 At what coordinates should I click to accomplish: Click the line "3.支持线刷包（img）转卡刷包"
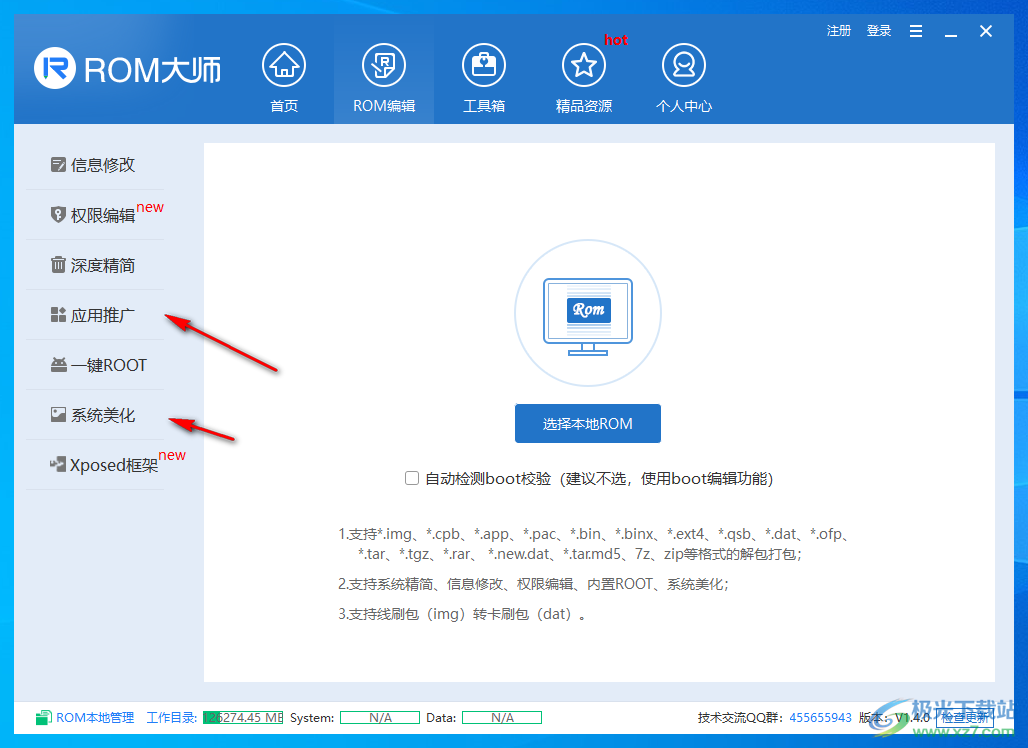(462, 614)
